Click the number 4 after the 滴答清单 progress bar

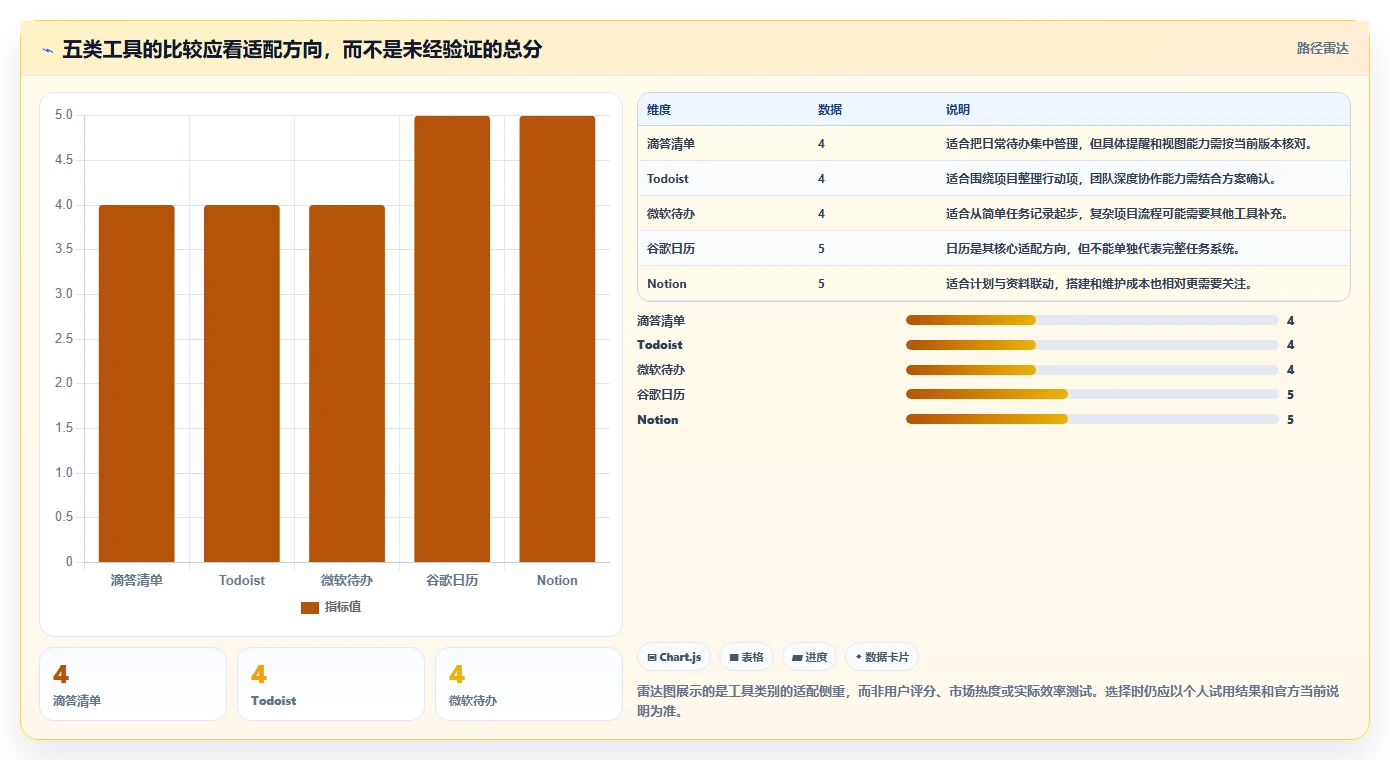point(1291,320)
